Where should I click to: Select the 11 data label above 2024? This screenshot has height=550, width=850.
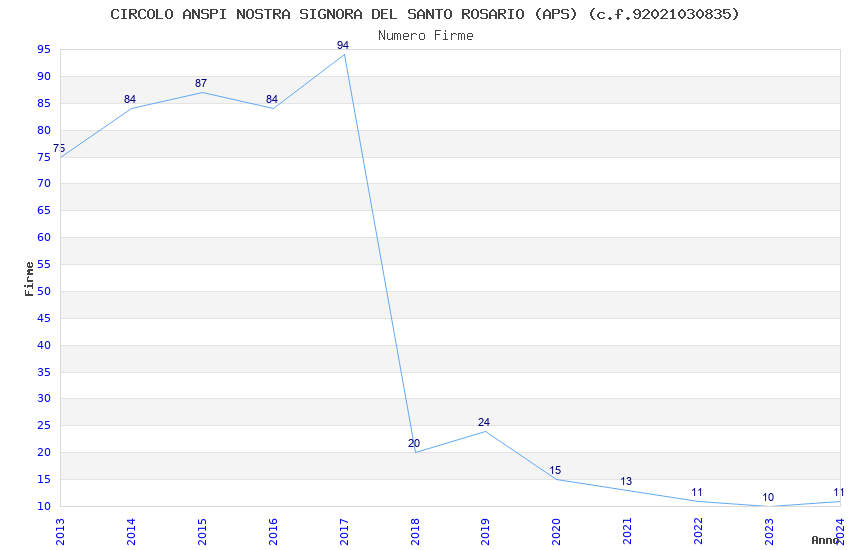click(x=839, y=492)
